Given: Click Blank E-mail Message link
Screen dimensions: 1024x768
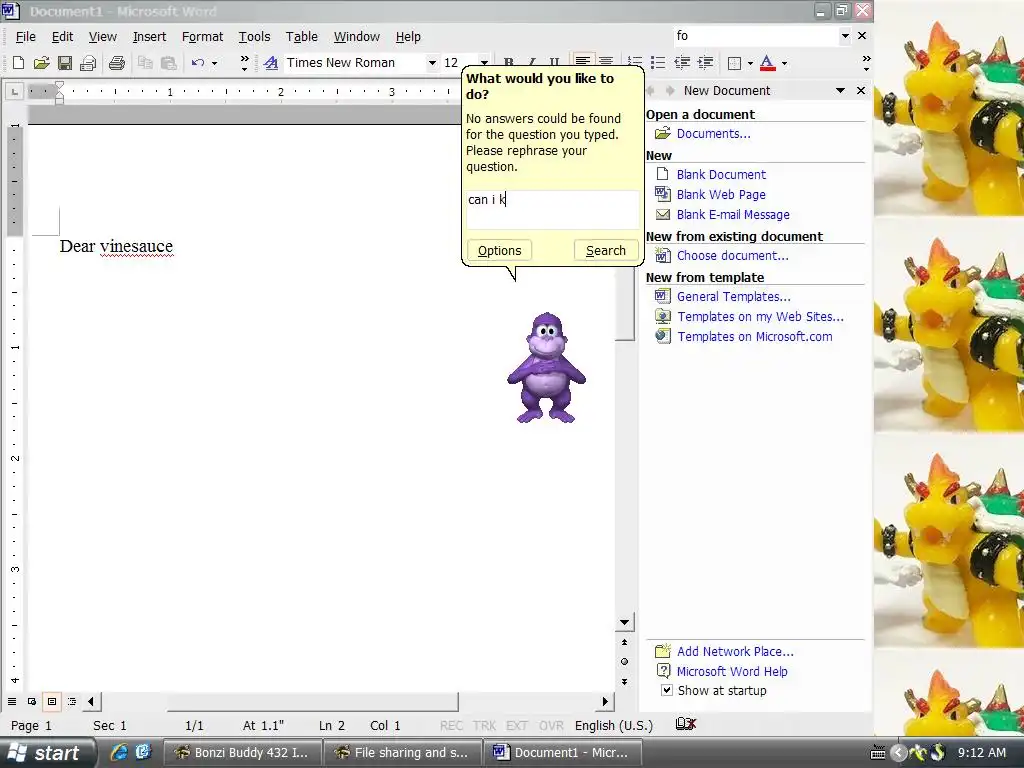Looking at the screenshot, I should click(x=733, y=215).
